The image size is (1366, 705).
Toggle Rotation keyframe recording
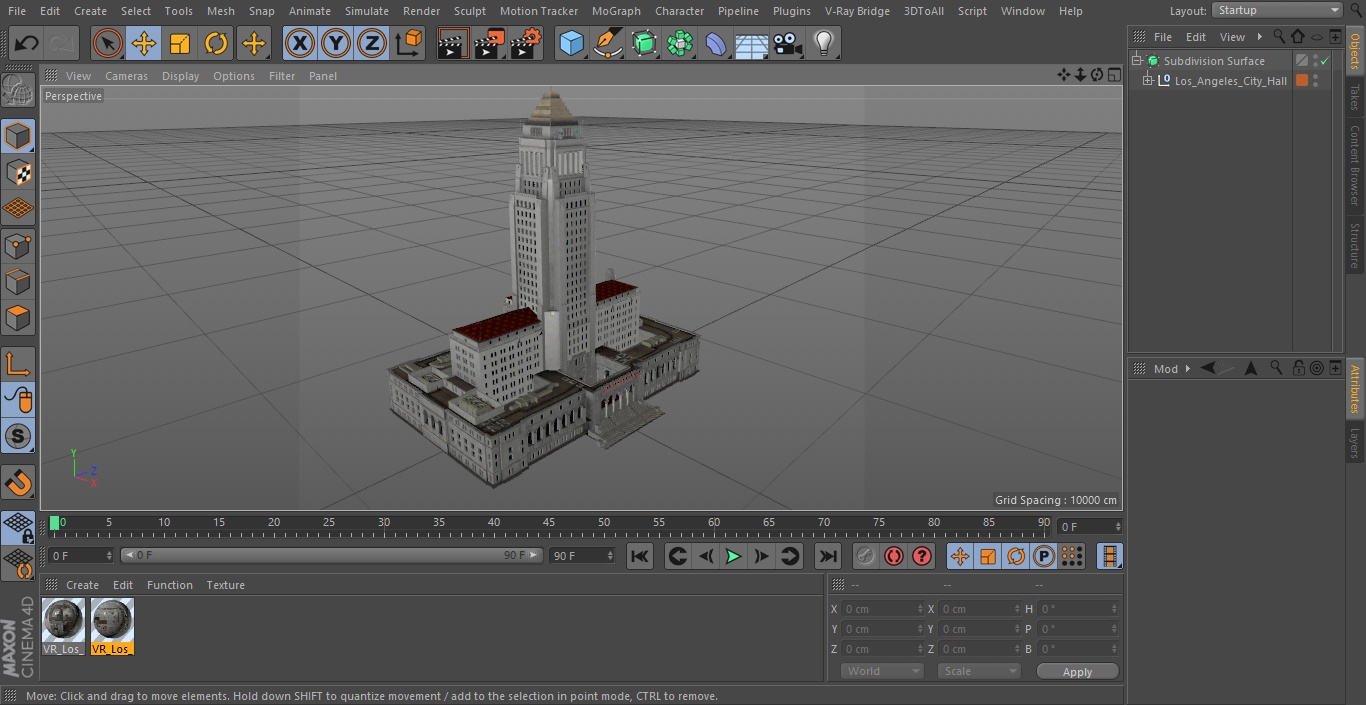[x=1016, y=556]
